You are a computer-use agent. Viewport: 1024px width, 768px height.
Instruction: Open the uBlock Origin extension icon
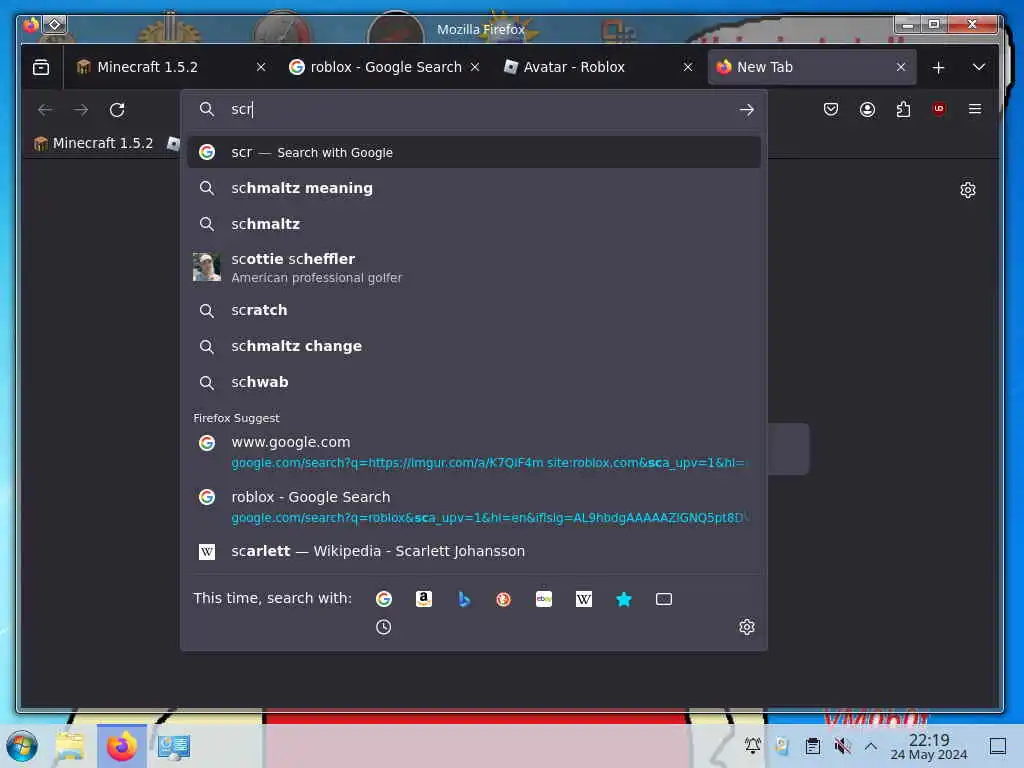[938, 109]
